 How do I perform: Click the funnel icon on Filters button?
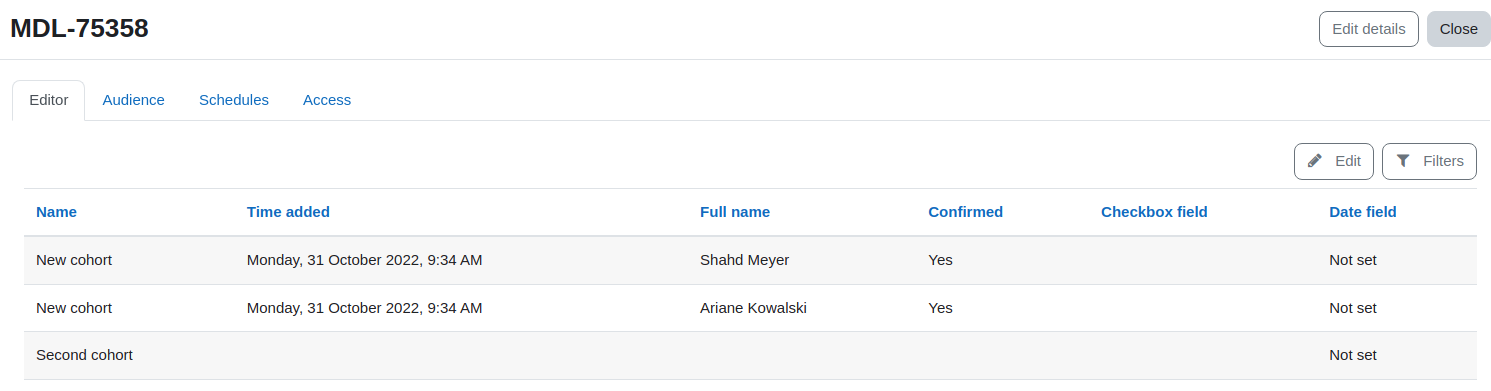(1403, 161)
